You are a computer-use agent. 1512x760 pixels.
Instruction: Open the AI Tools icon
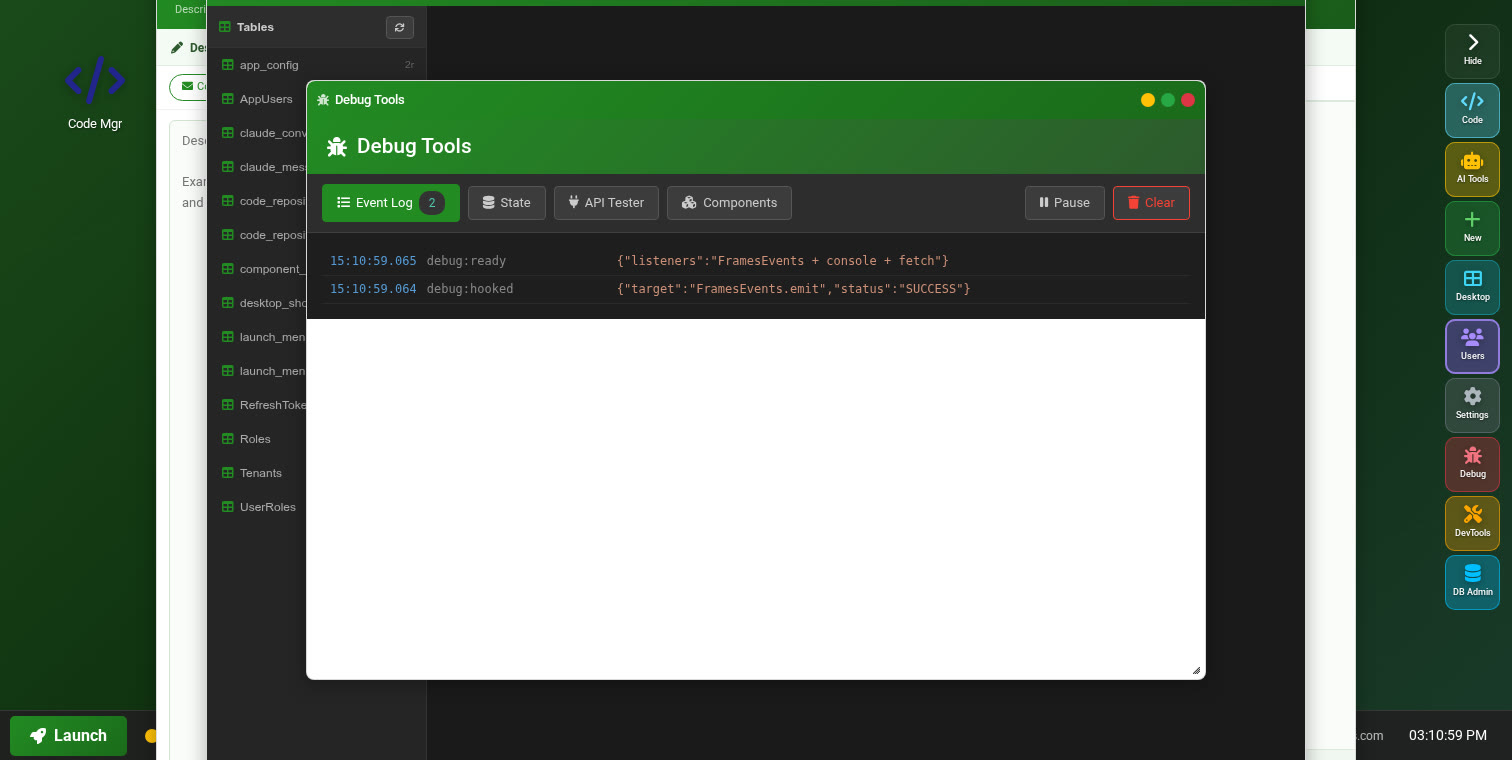pos(1472,169)
